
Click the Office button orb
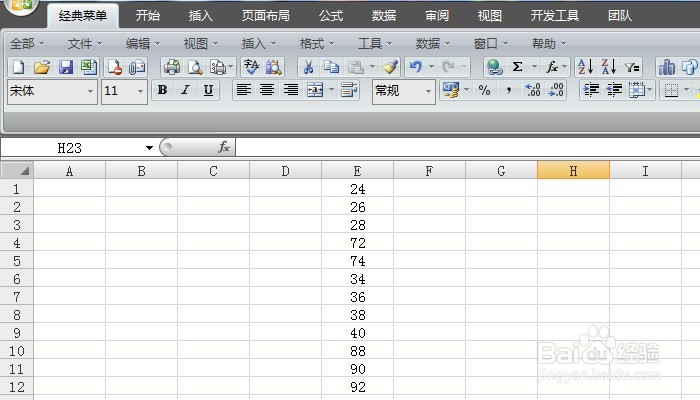[x=19, y=5]
